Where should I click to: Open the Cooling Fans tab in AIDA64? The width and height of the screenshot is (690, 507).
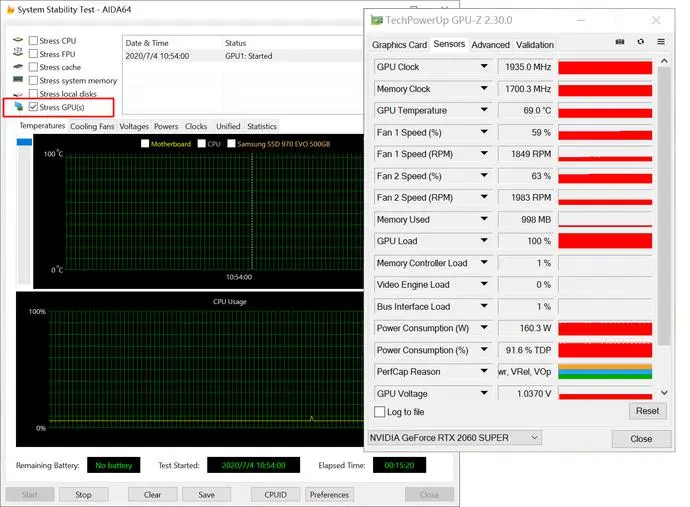92,126
